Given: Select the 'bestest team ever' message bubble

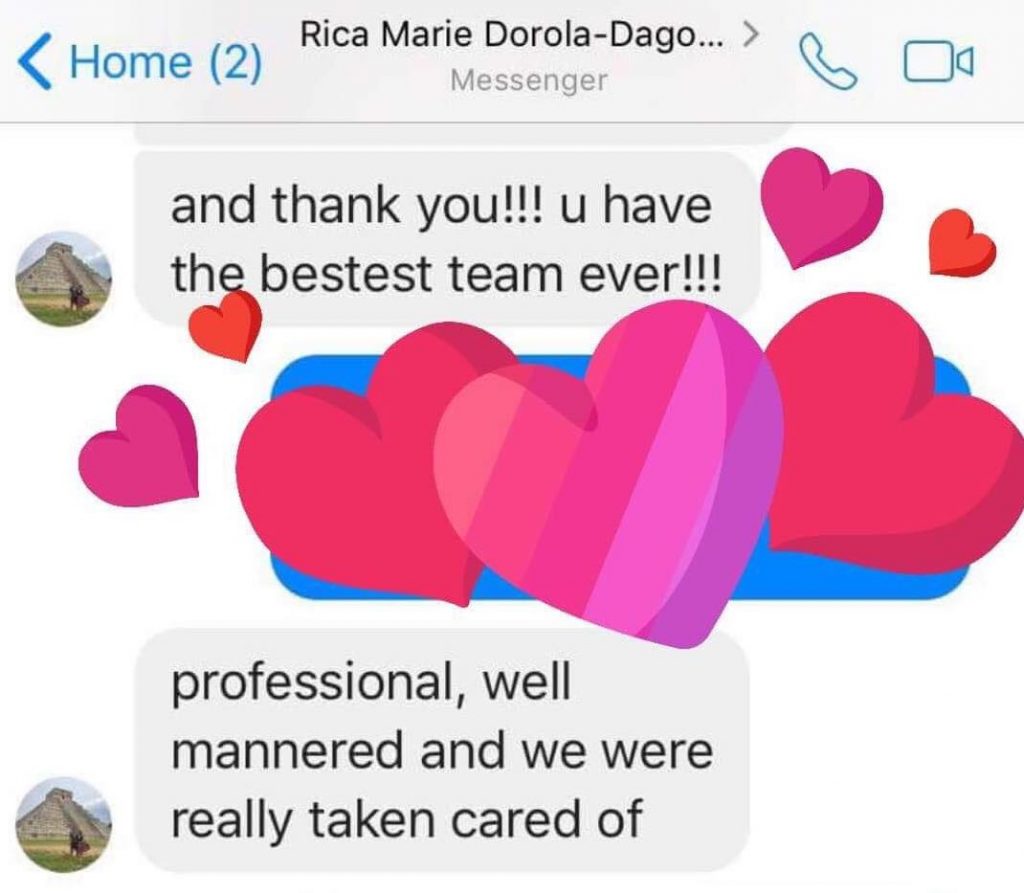Looking at the screenshot, I should (447, 238).
